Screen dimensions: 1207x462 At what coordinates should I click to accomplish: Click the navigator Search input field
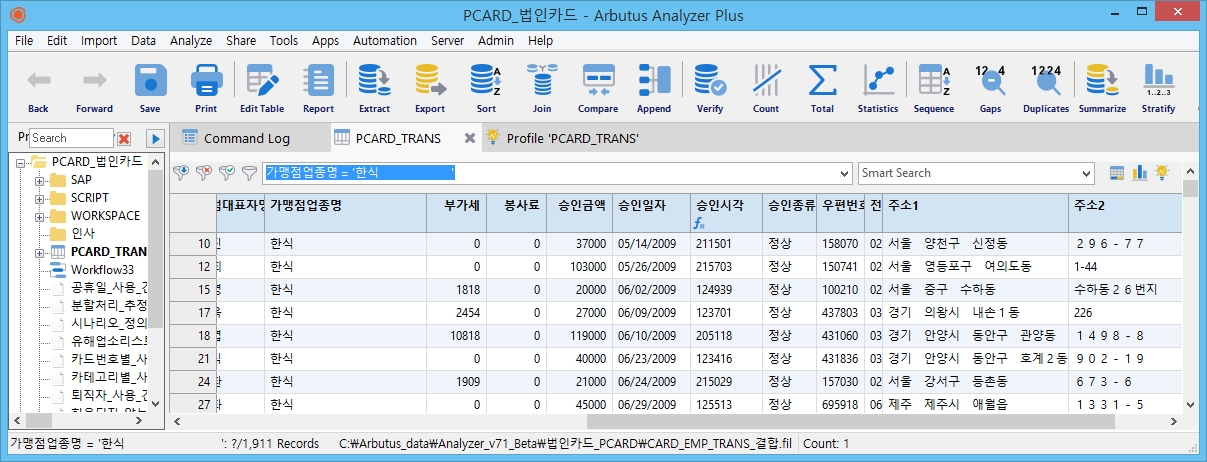click(71, 138)
